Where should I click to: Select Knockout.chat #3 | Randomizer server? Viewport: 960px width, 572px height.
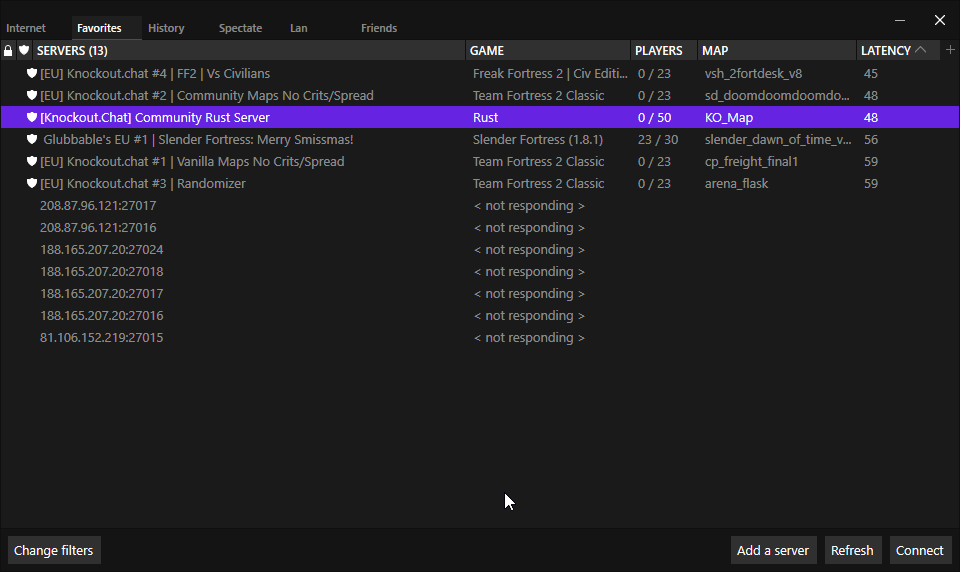(x=480, y=184)
